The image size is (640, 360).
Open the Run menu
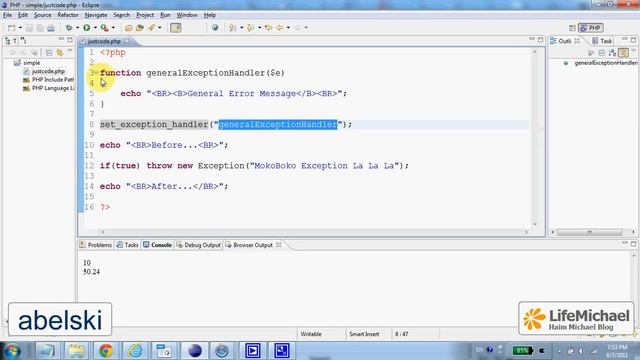165,15
